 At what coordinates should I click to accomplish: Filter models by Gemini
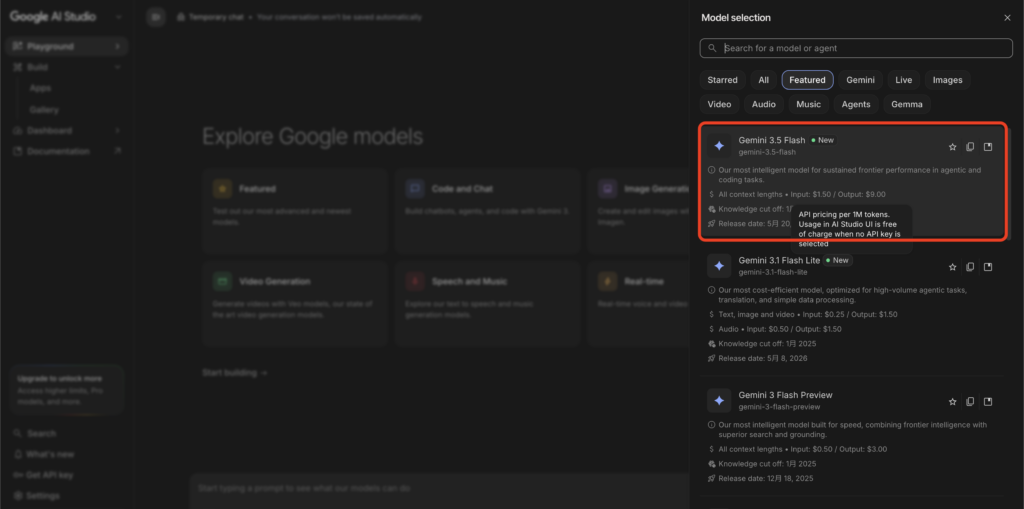861,80
